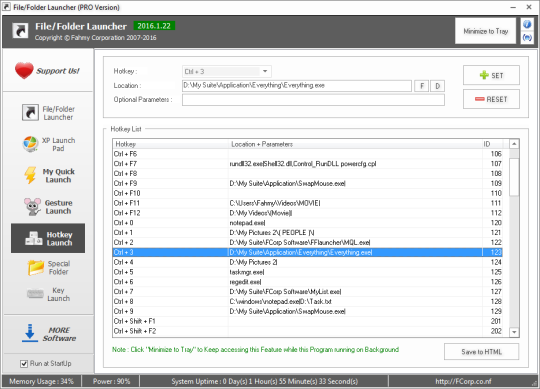Click the 2016.1.22 version badge
The height and width of the screenshot is (389, 540).
[154, 26]
